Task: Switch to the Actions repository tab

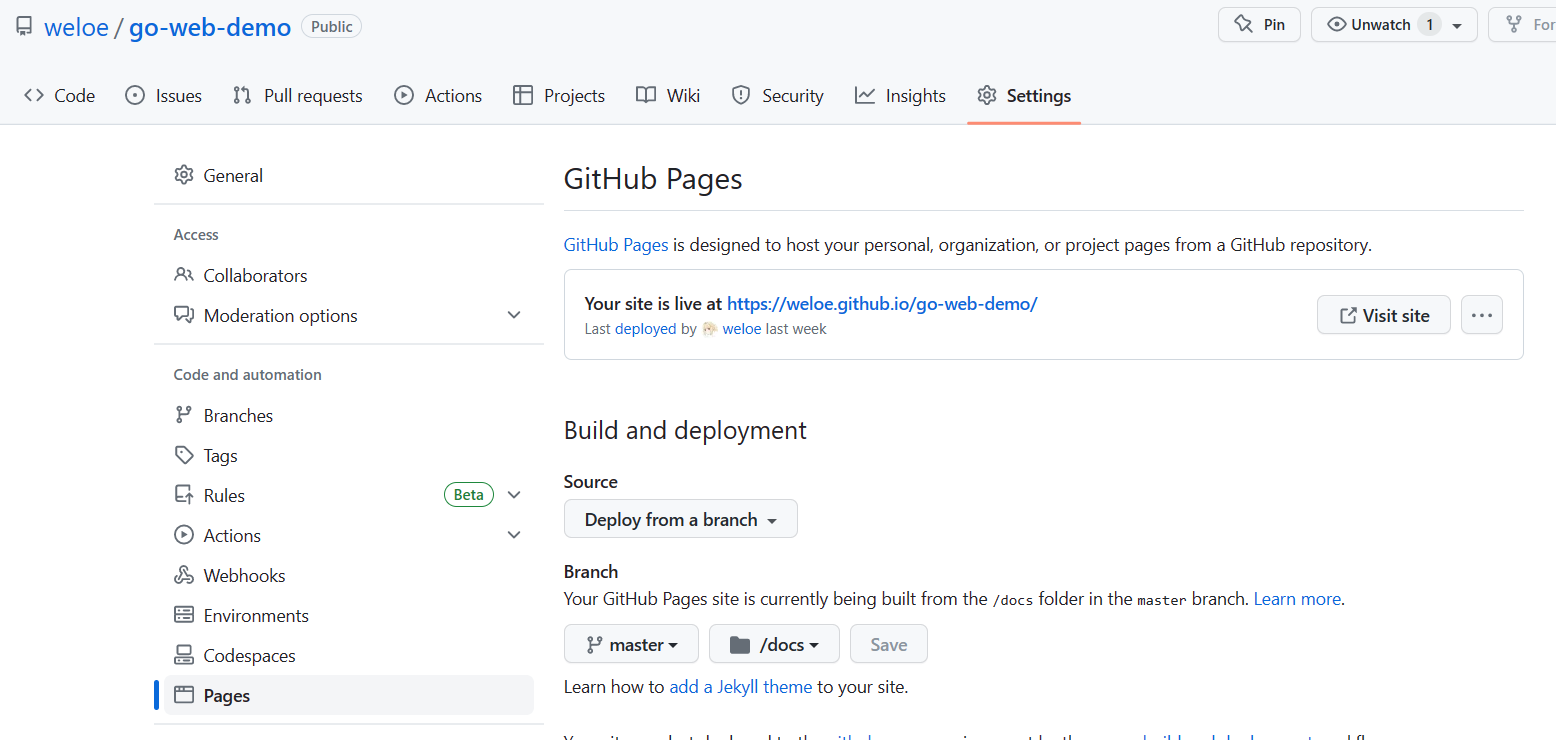Action: pyautogui.click(x=438, y=96)
